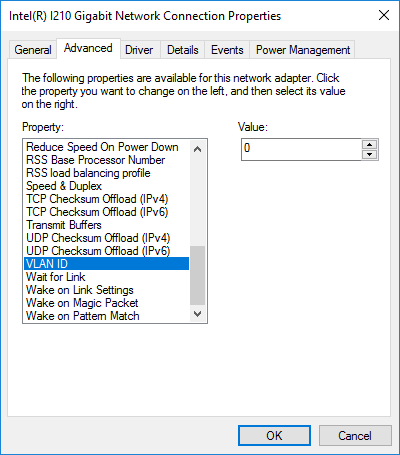Click the property list scroll down arrow
Image resolution: width=400 pixels, height=455 pixels.
197,314
